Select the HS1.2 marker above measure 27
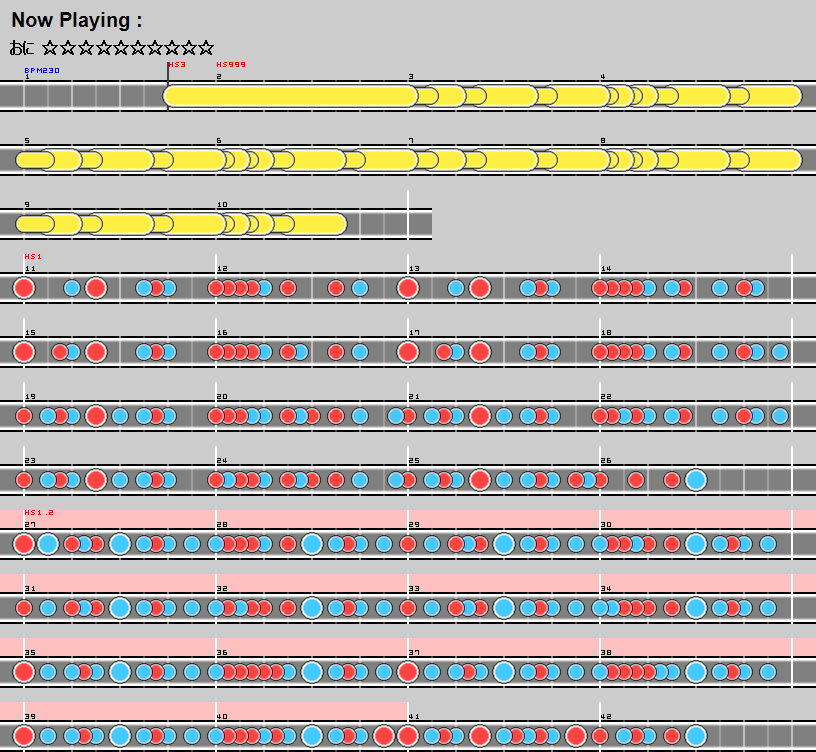Viewport: 816px width, 752px height. click(39, 513)
